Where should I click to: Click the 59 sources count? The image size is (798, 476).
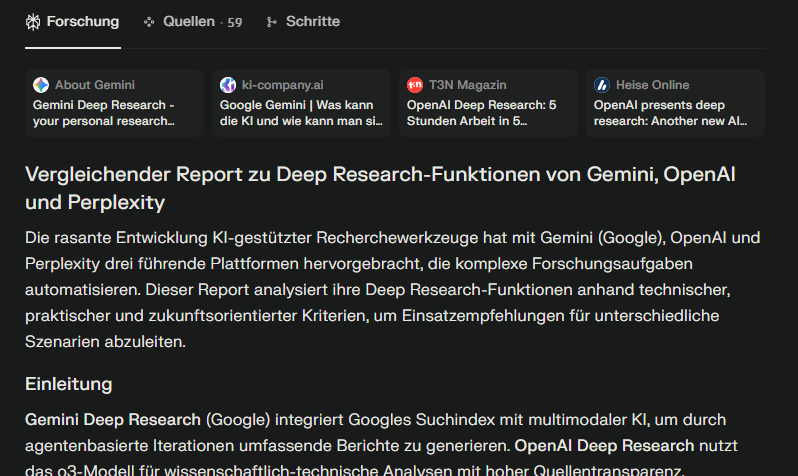pyautogui.click(x=234, y=22)
